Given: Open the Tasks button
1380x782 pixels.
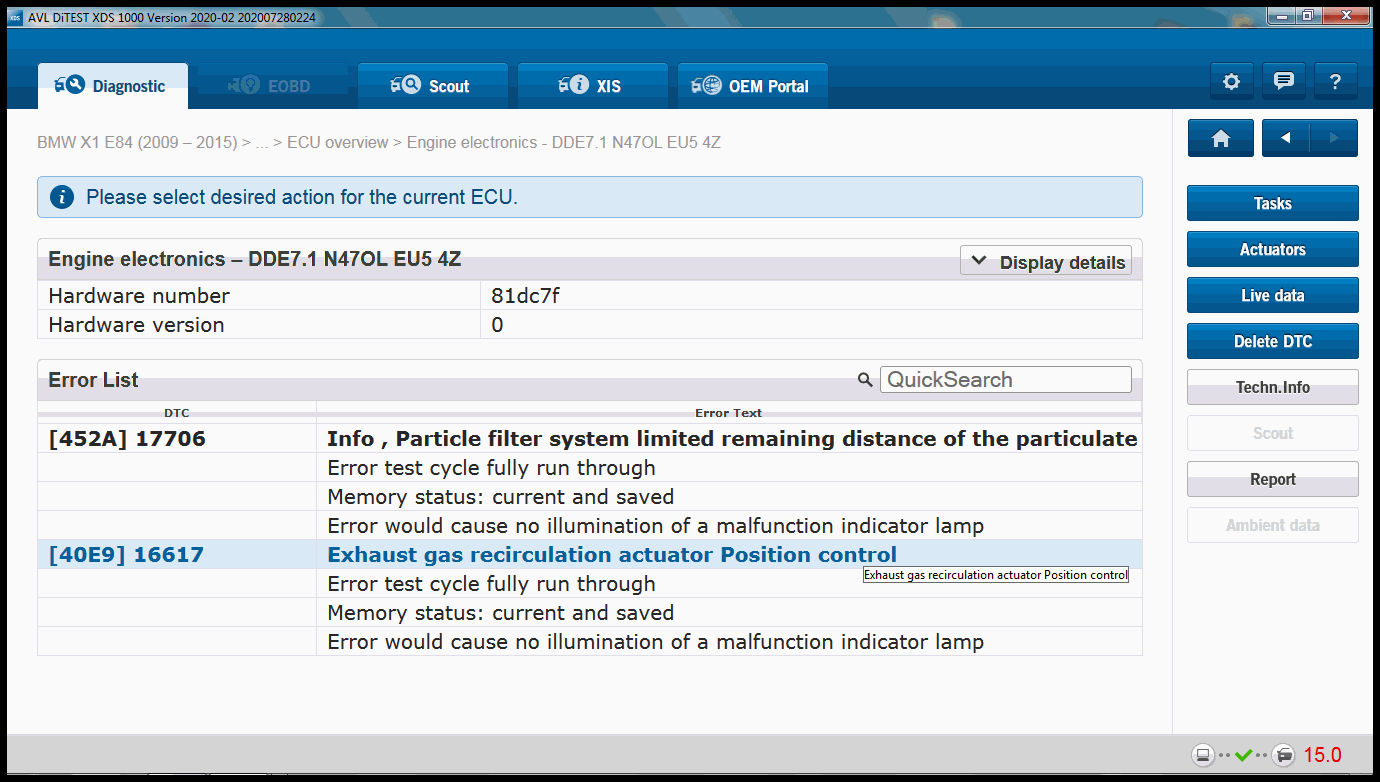Looking at the screenshot, I should 1273,203.
